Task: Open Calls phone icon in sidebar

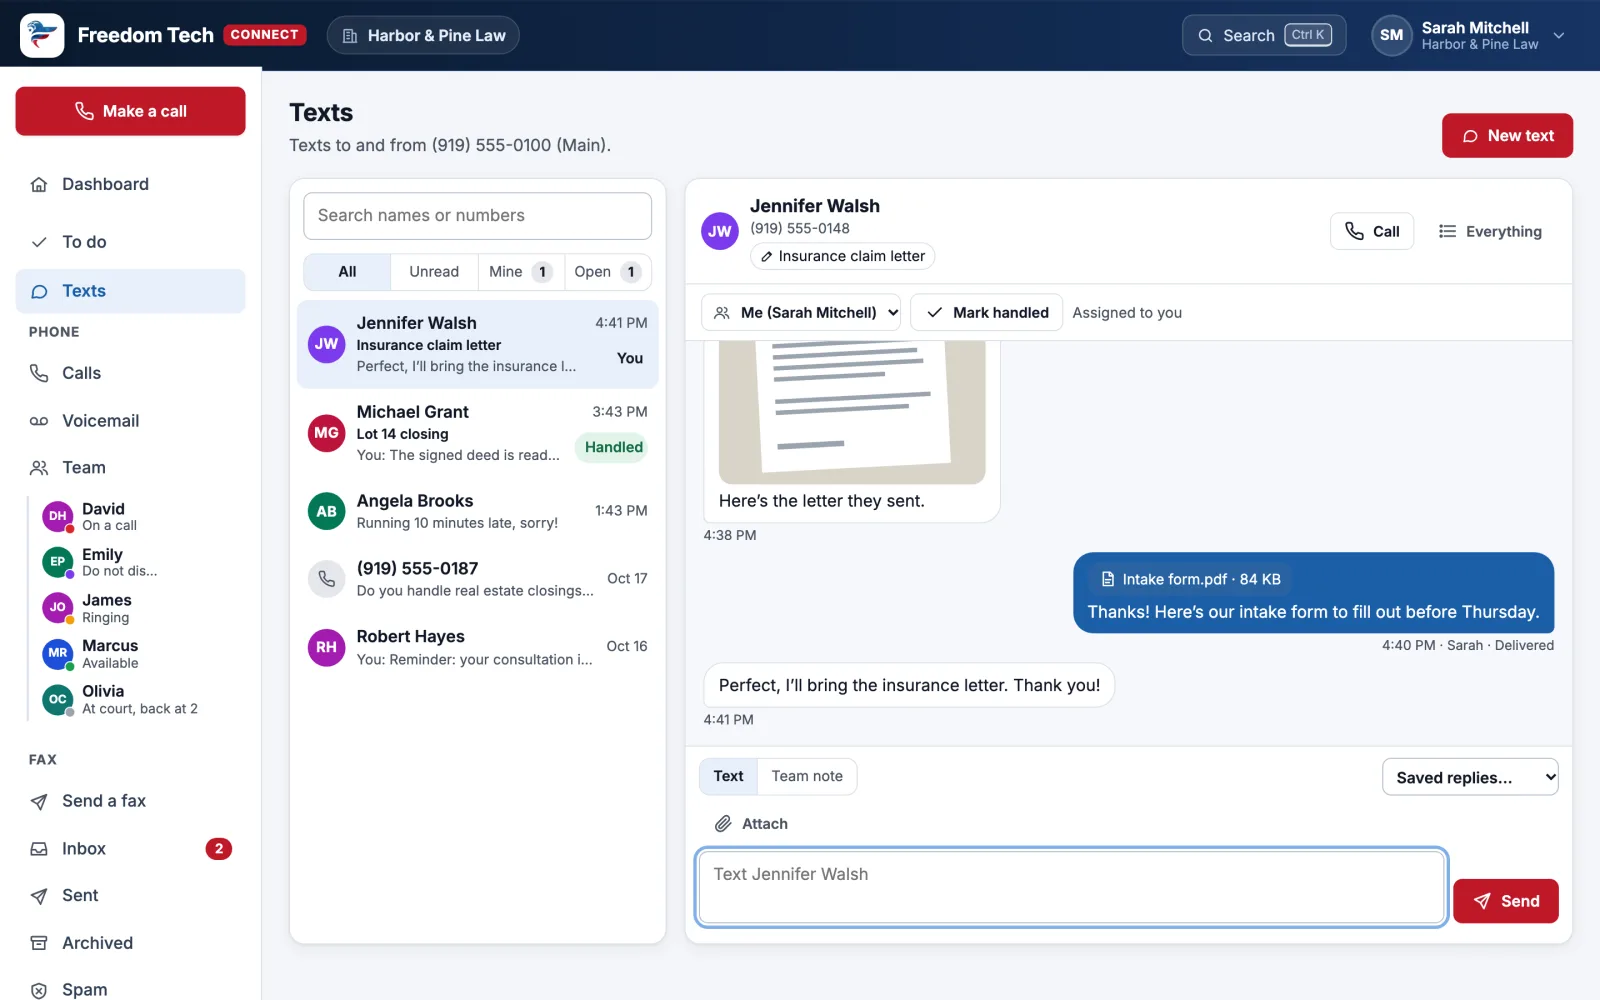Action: pos(39,373)
